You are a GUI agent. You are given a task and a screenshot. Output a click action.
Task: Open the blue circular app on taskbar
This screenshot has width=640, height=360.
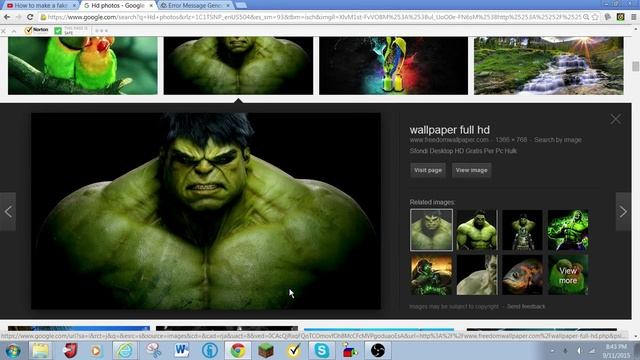click(x=209, y=351)
